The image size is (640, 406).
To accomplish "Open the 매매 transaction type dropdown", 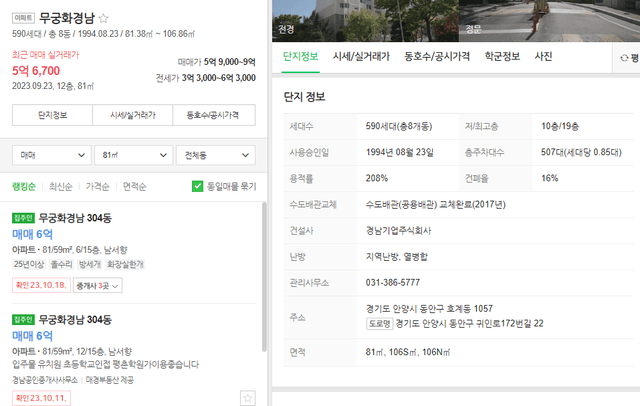I will [x=52, y=155].
